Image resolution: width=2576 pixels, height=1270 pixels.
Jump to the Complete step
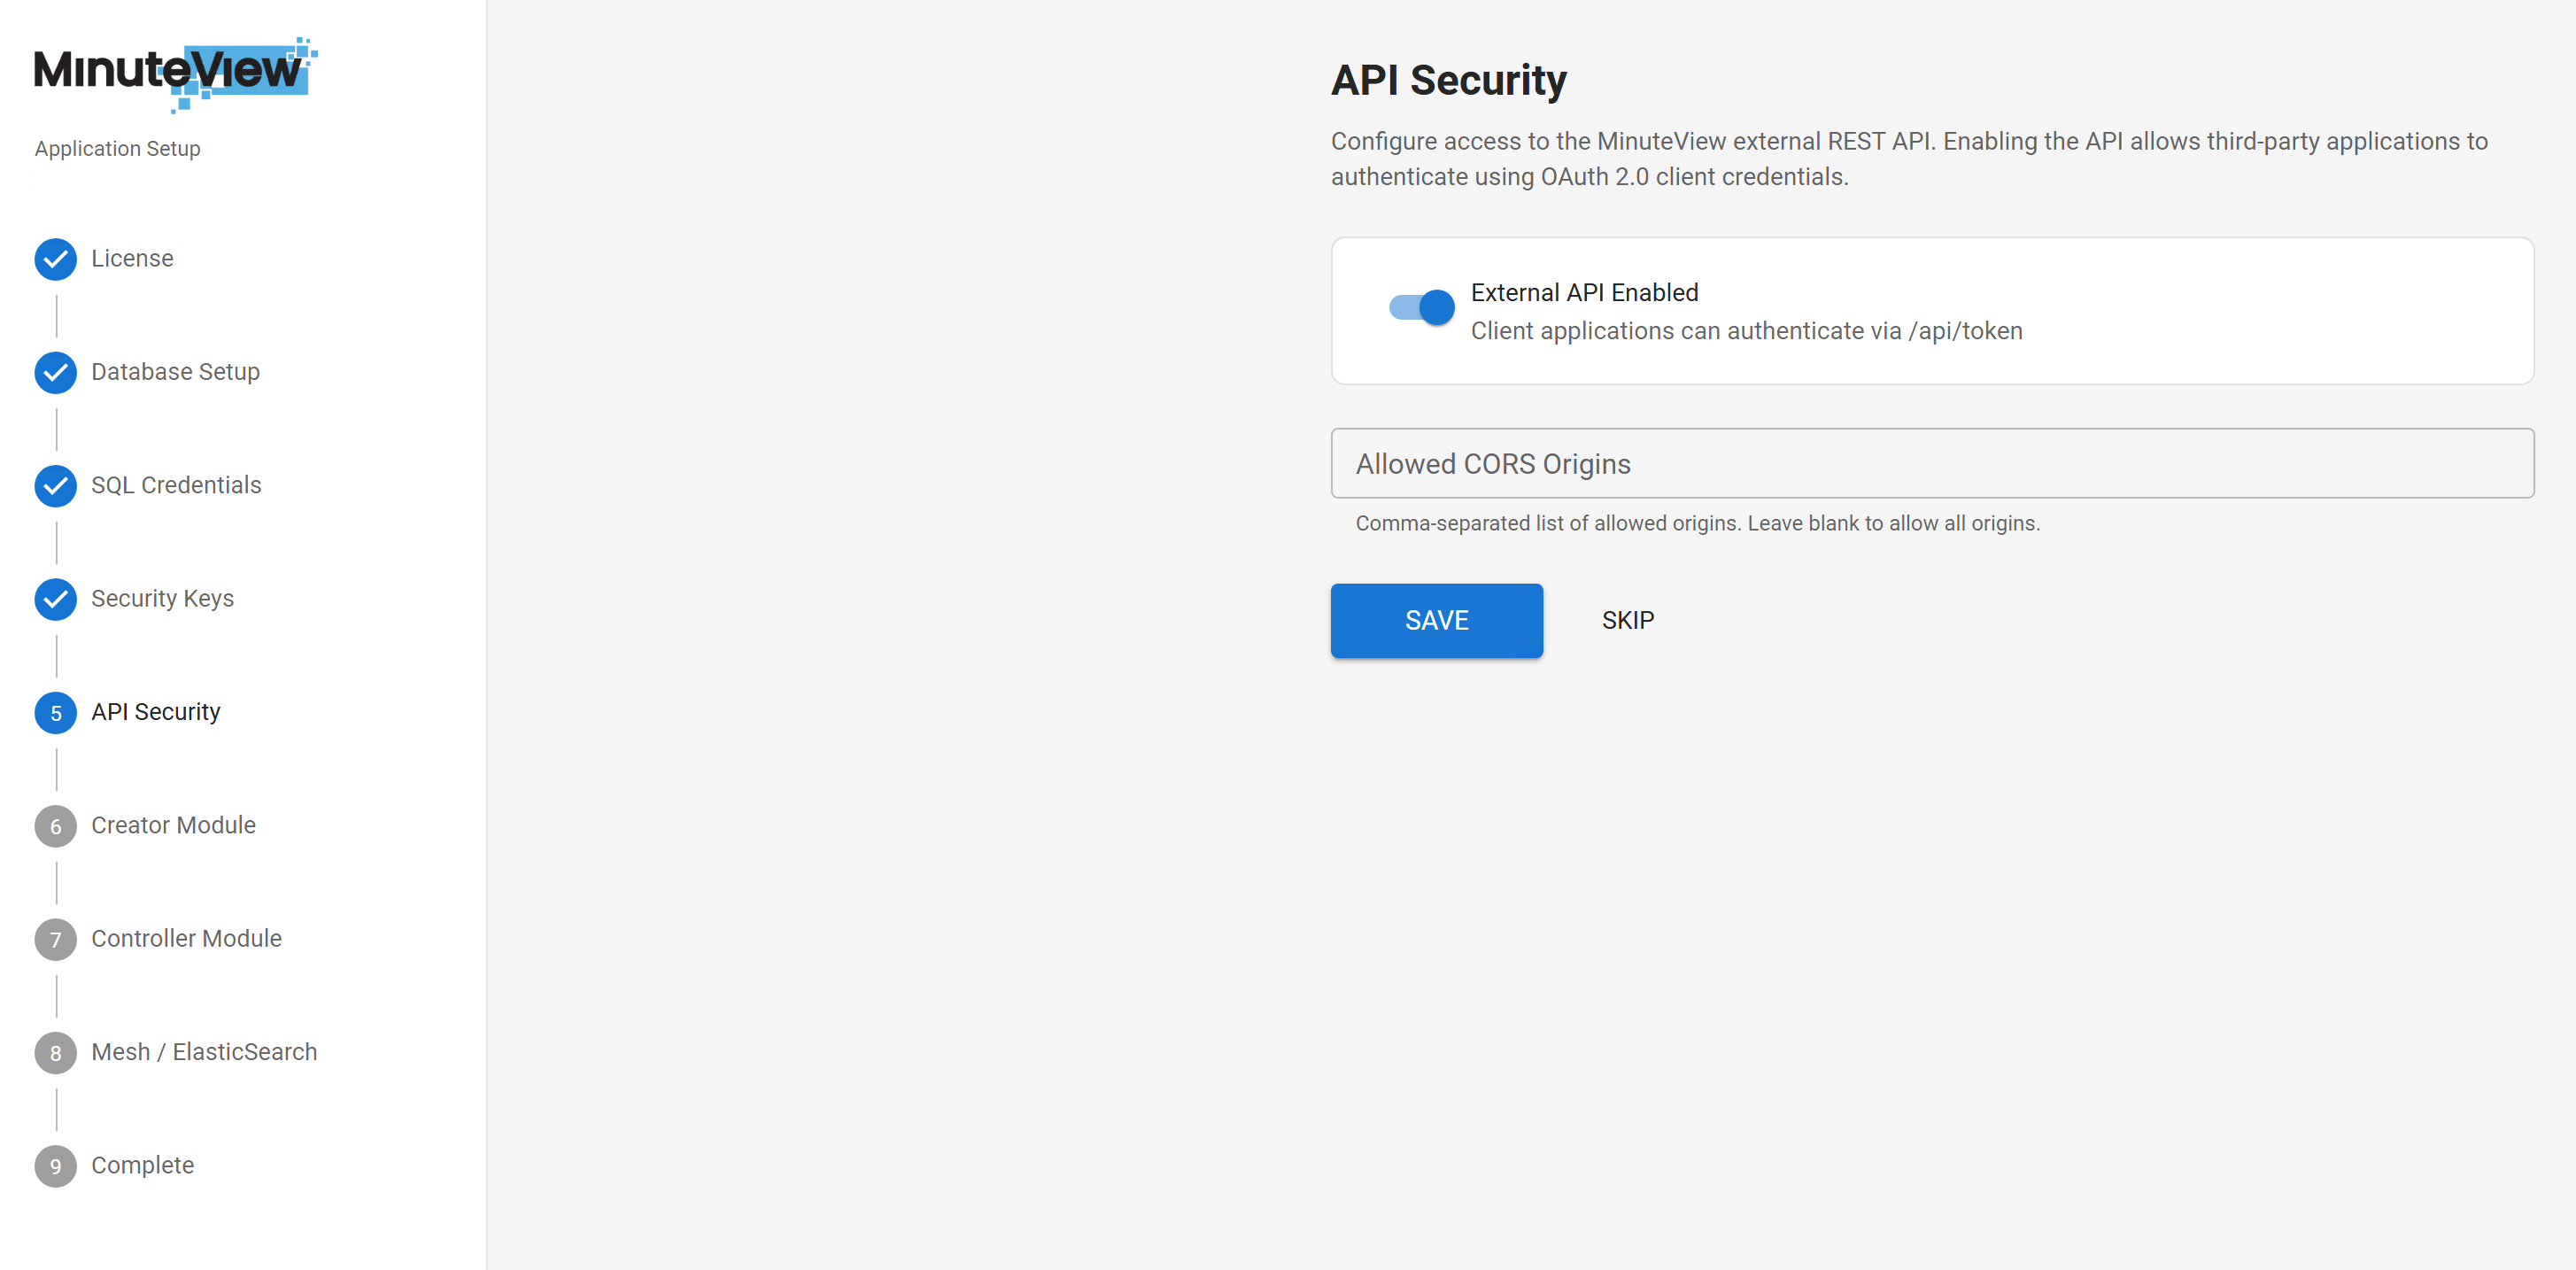click(142, 1166)
